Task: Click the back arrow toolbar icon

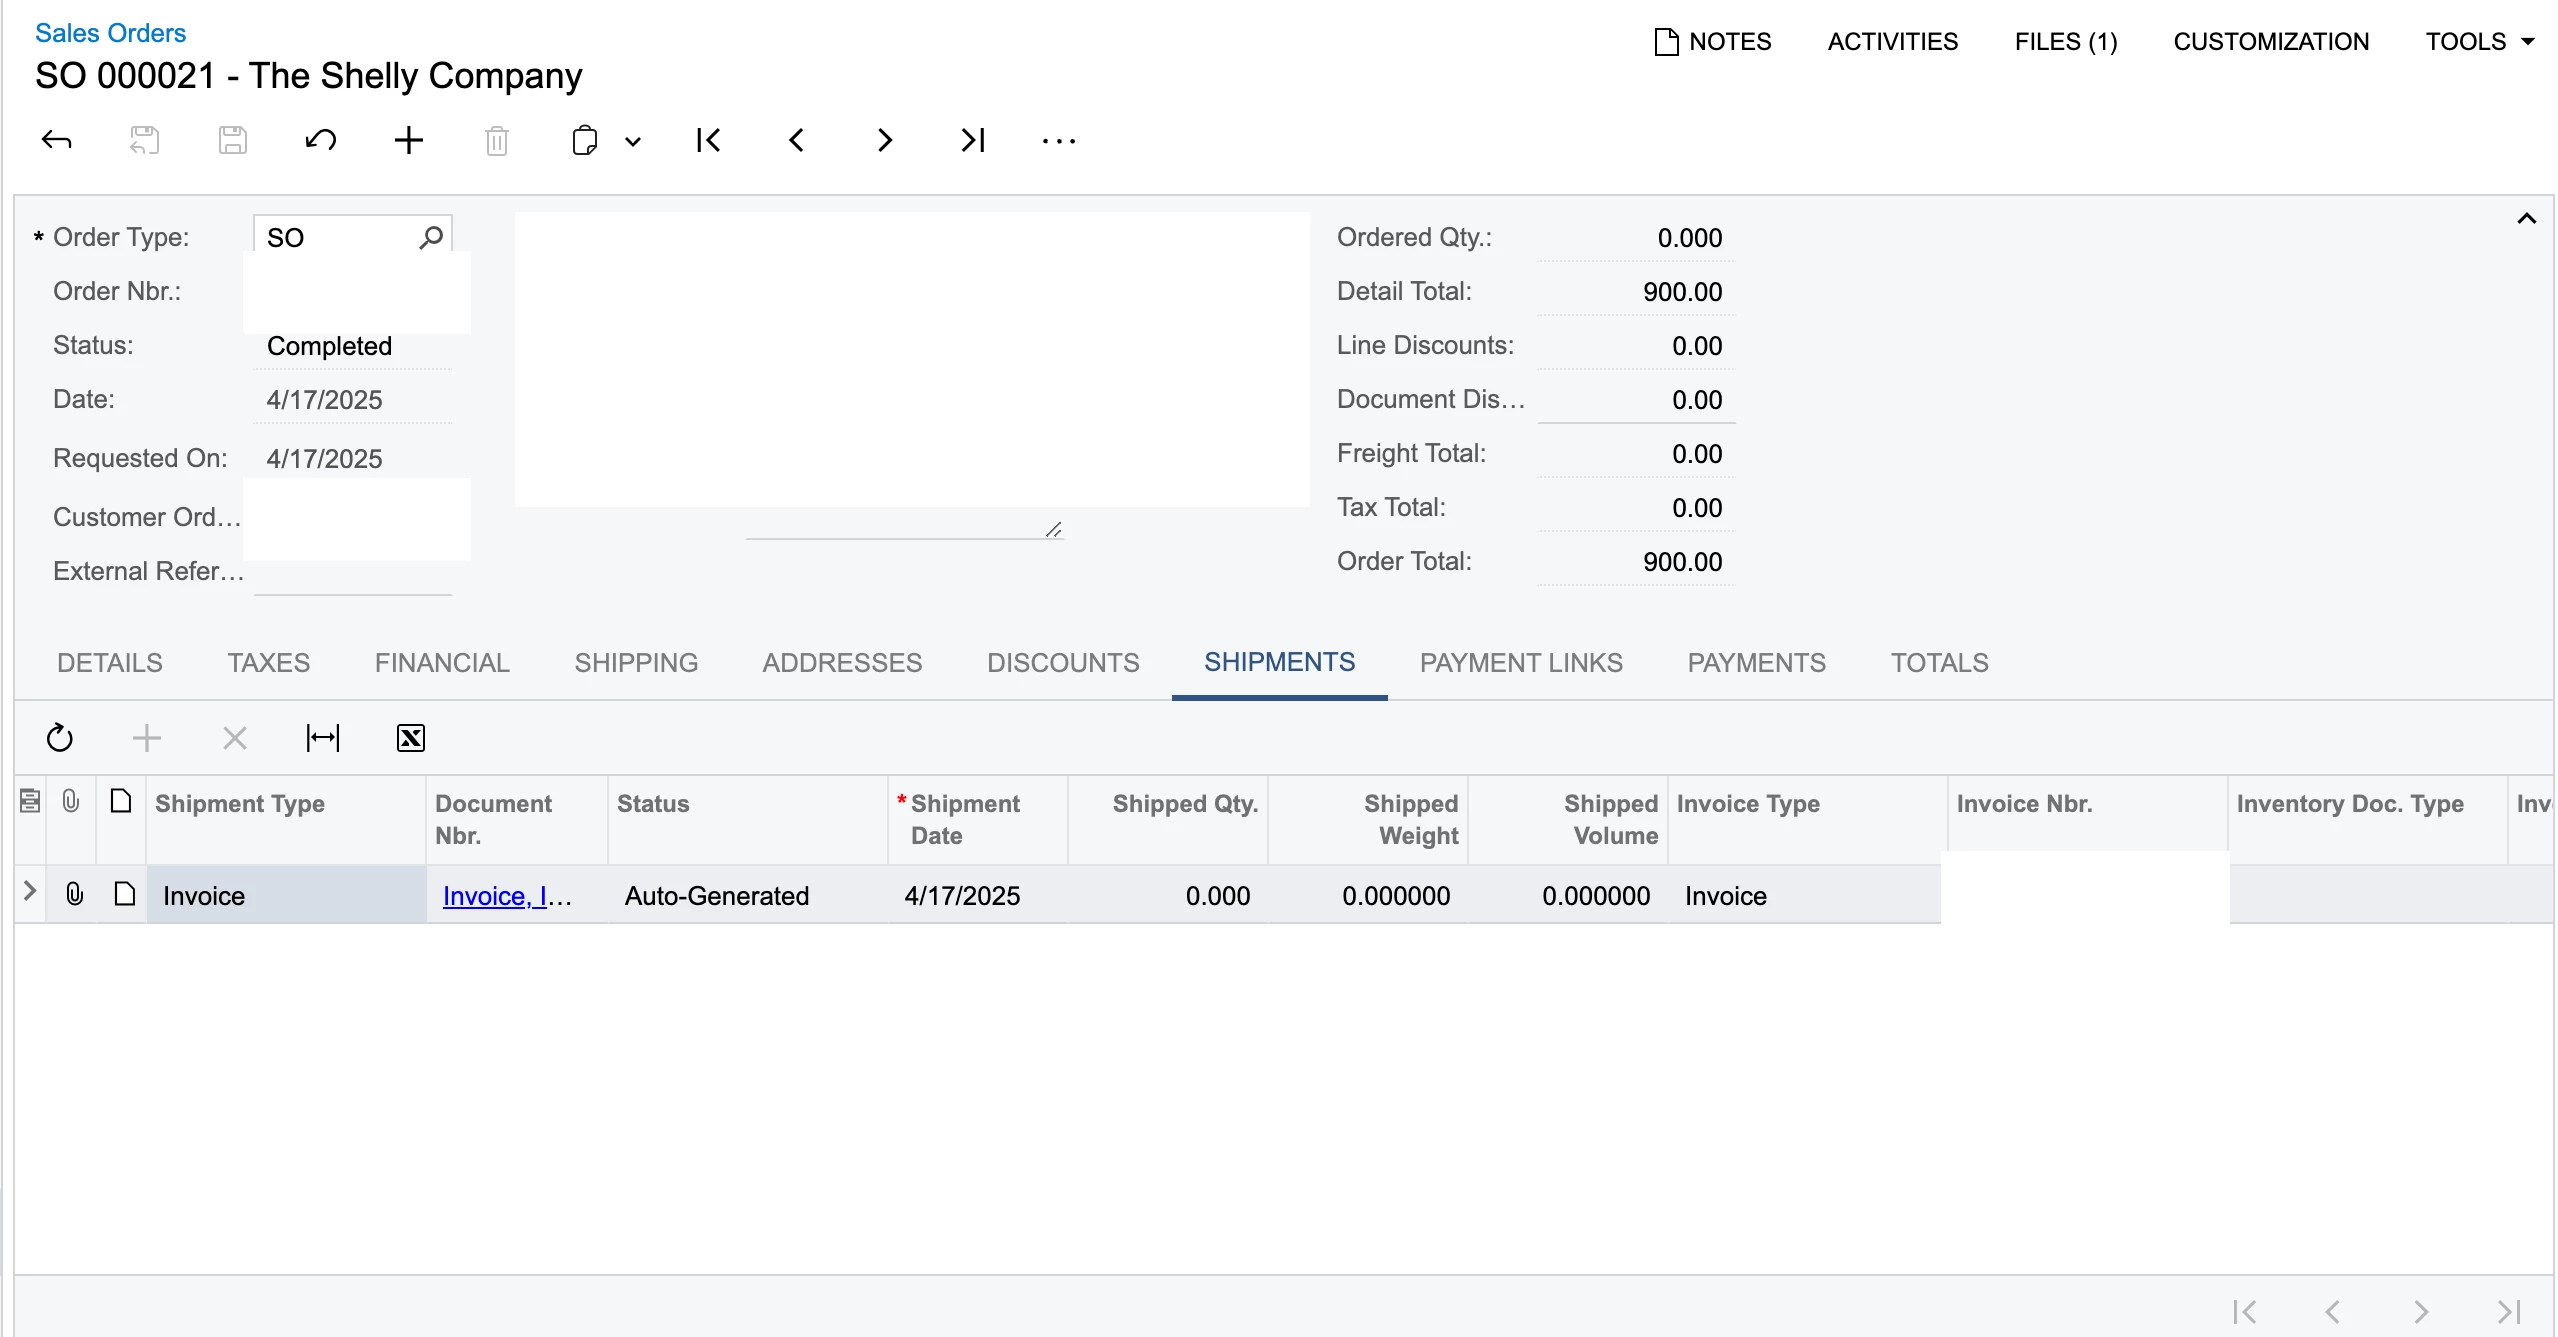Action: [x=57, y=140]
